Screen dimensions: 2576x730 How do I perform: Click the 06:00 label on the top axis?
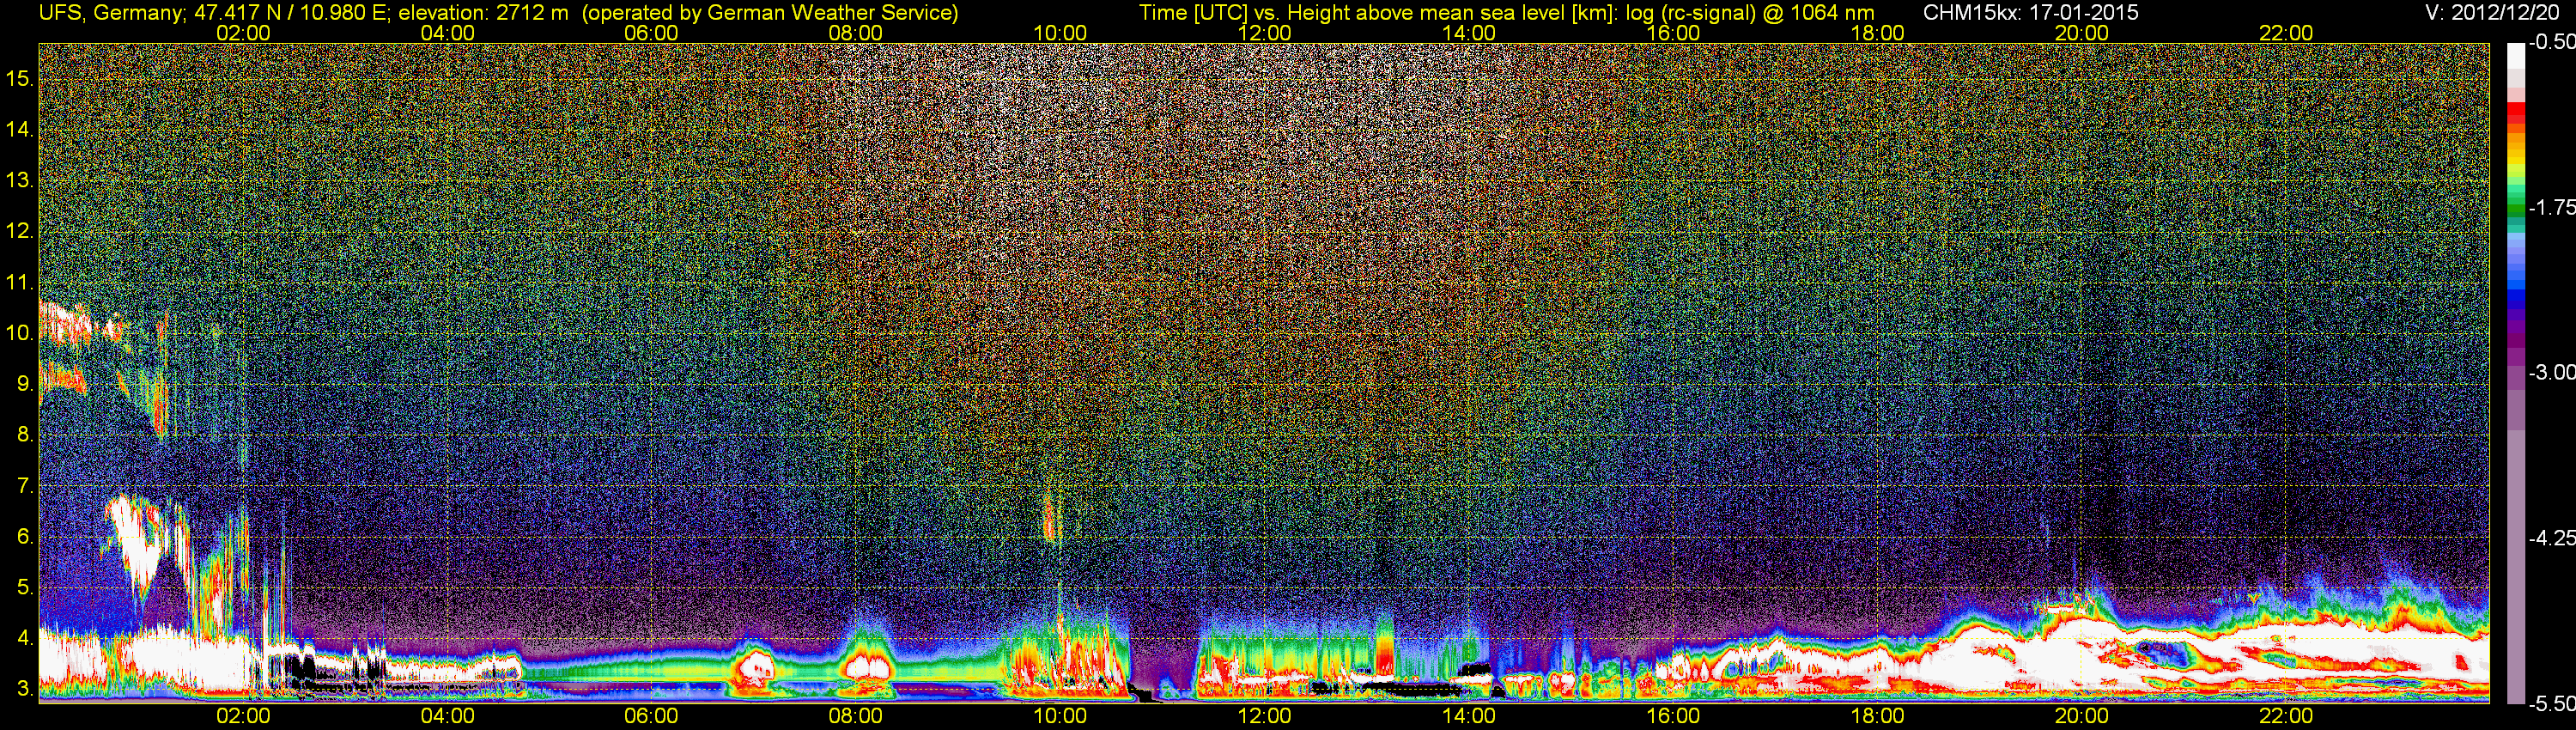pos(651,33)
